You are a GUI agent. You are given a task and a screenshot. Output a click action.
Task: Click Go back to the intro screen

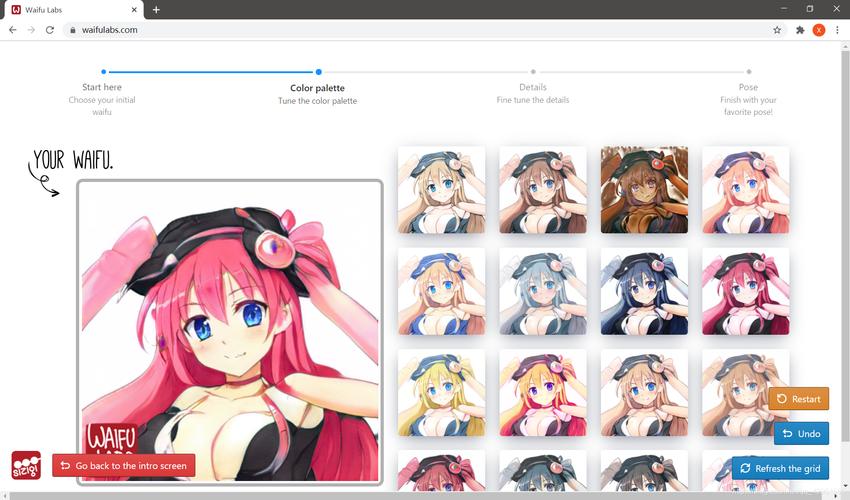click(x=124, y=465)
